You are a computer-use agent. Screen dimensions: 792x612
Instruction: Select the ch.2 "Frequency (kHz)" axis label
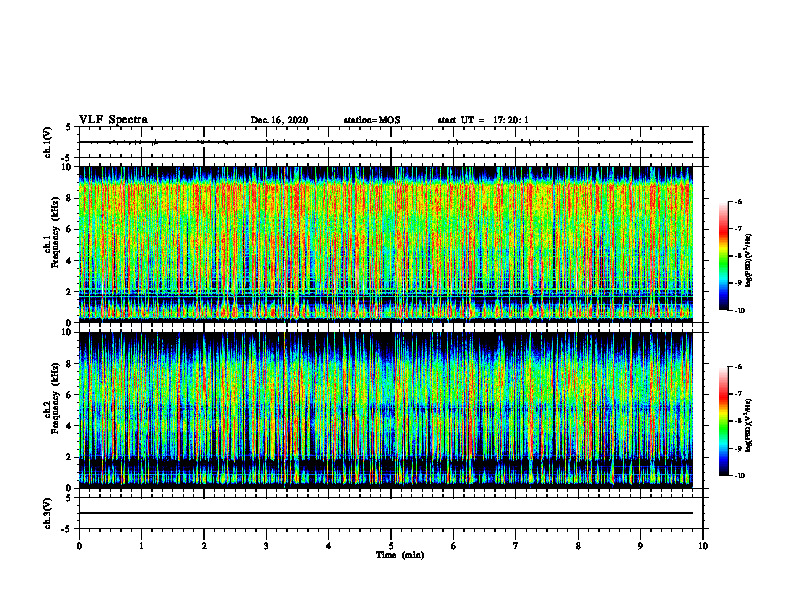coord(55,398)
